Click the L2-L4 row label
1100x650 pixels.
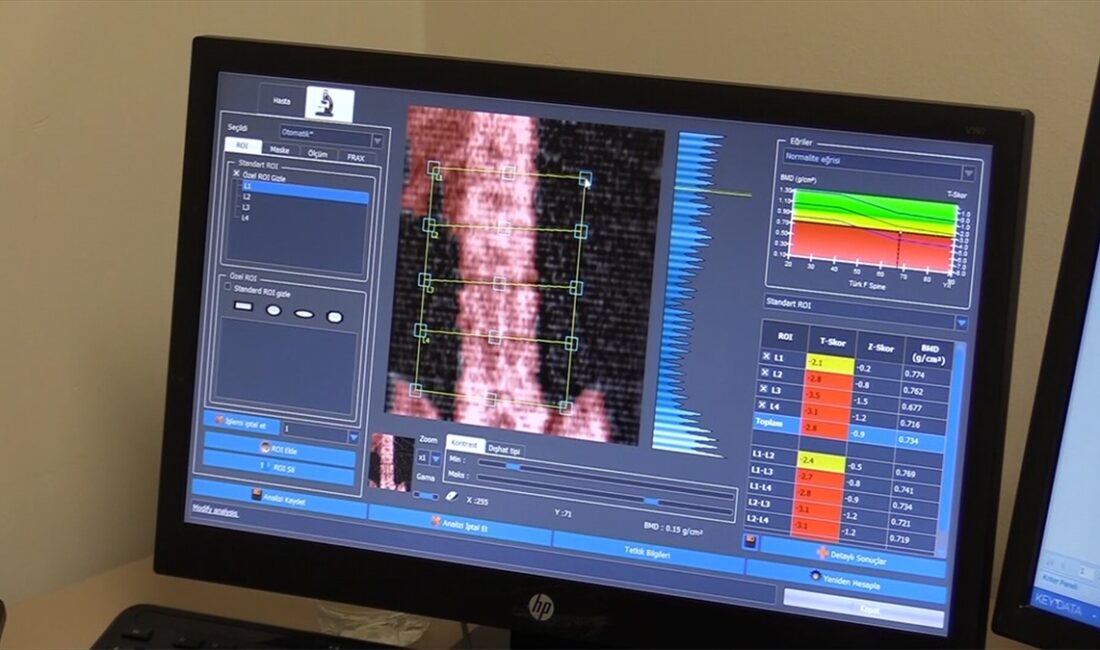click(x=758, y=519)
